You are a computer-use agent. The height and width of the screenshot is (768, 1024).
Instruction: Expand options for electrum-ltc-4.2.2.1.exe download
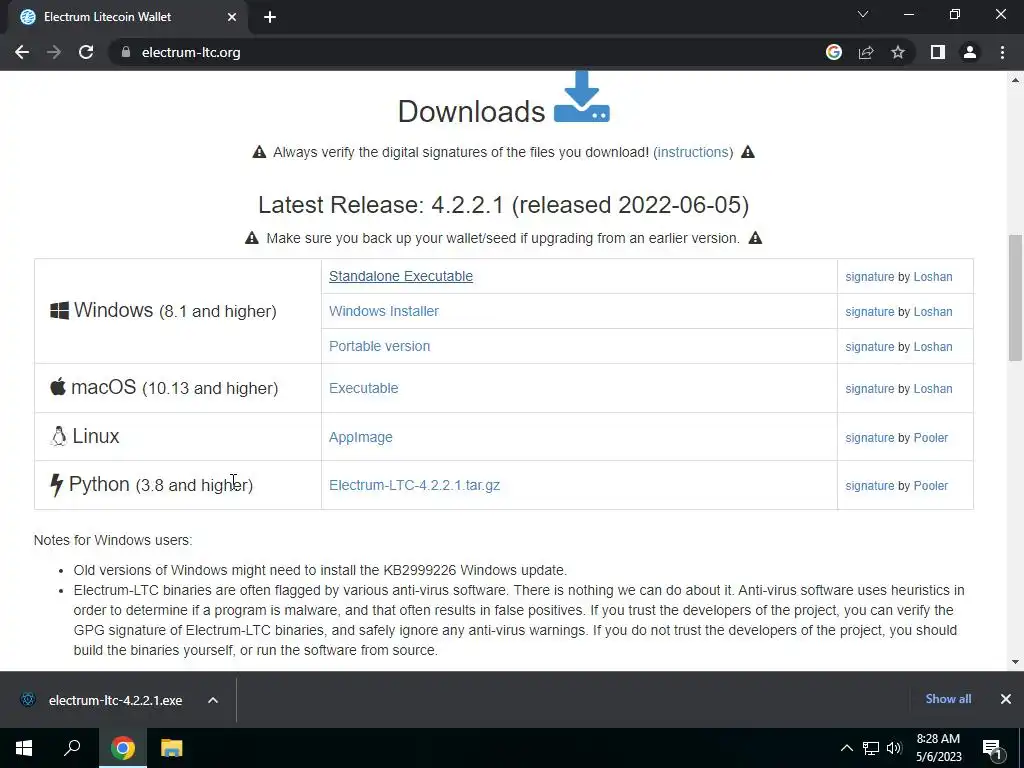pyautogui.click(x=213, y=700)
